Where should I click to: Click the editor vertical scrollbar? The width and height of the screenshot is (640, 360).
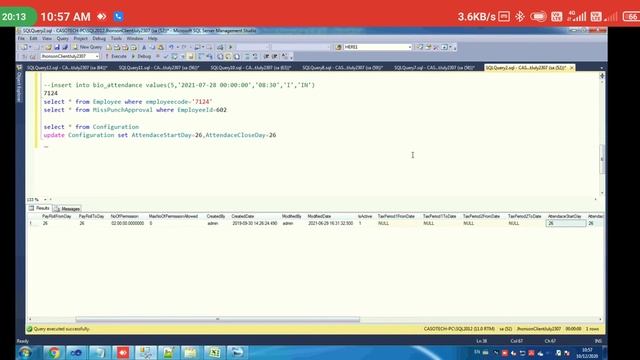coord(602,159)
